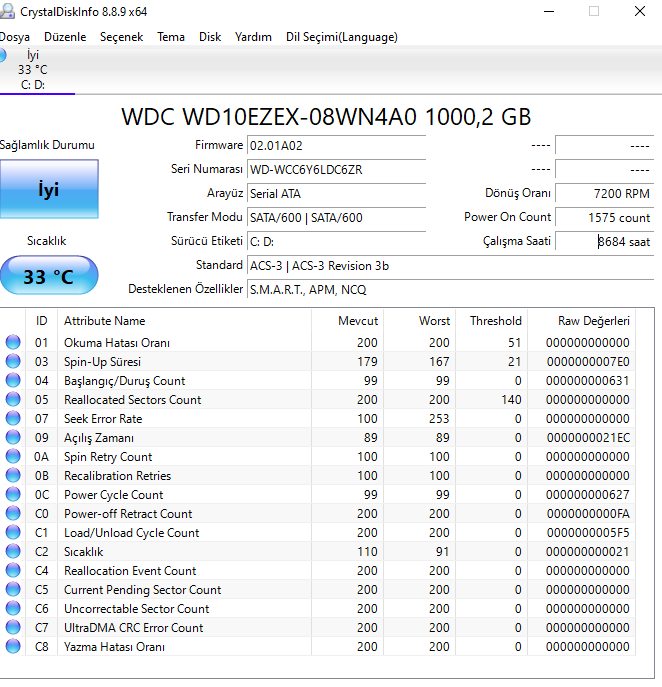662x687 pixels.
Task: Open Dil Seçimi(Language) menu
Action: [342, 37]
